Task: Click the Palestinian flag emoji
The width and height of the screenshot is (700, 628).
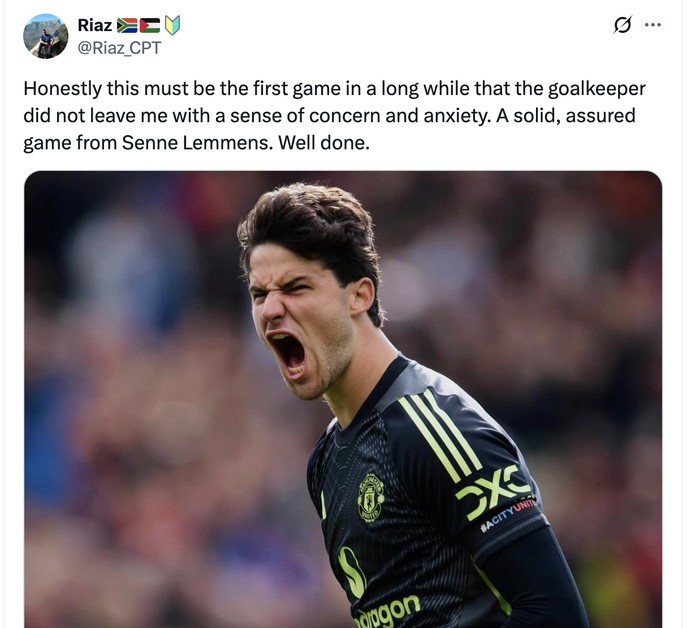Action: click(x=150, y=25)
